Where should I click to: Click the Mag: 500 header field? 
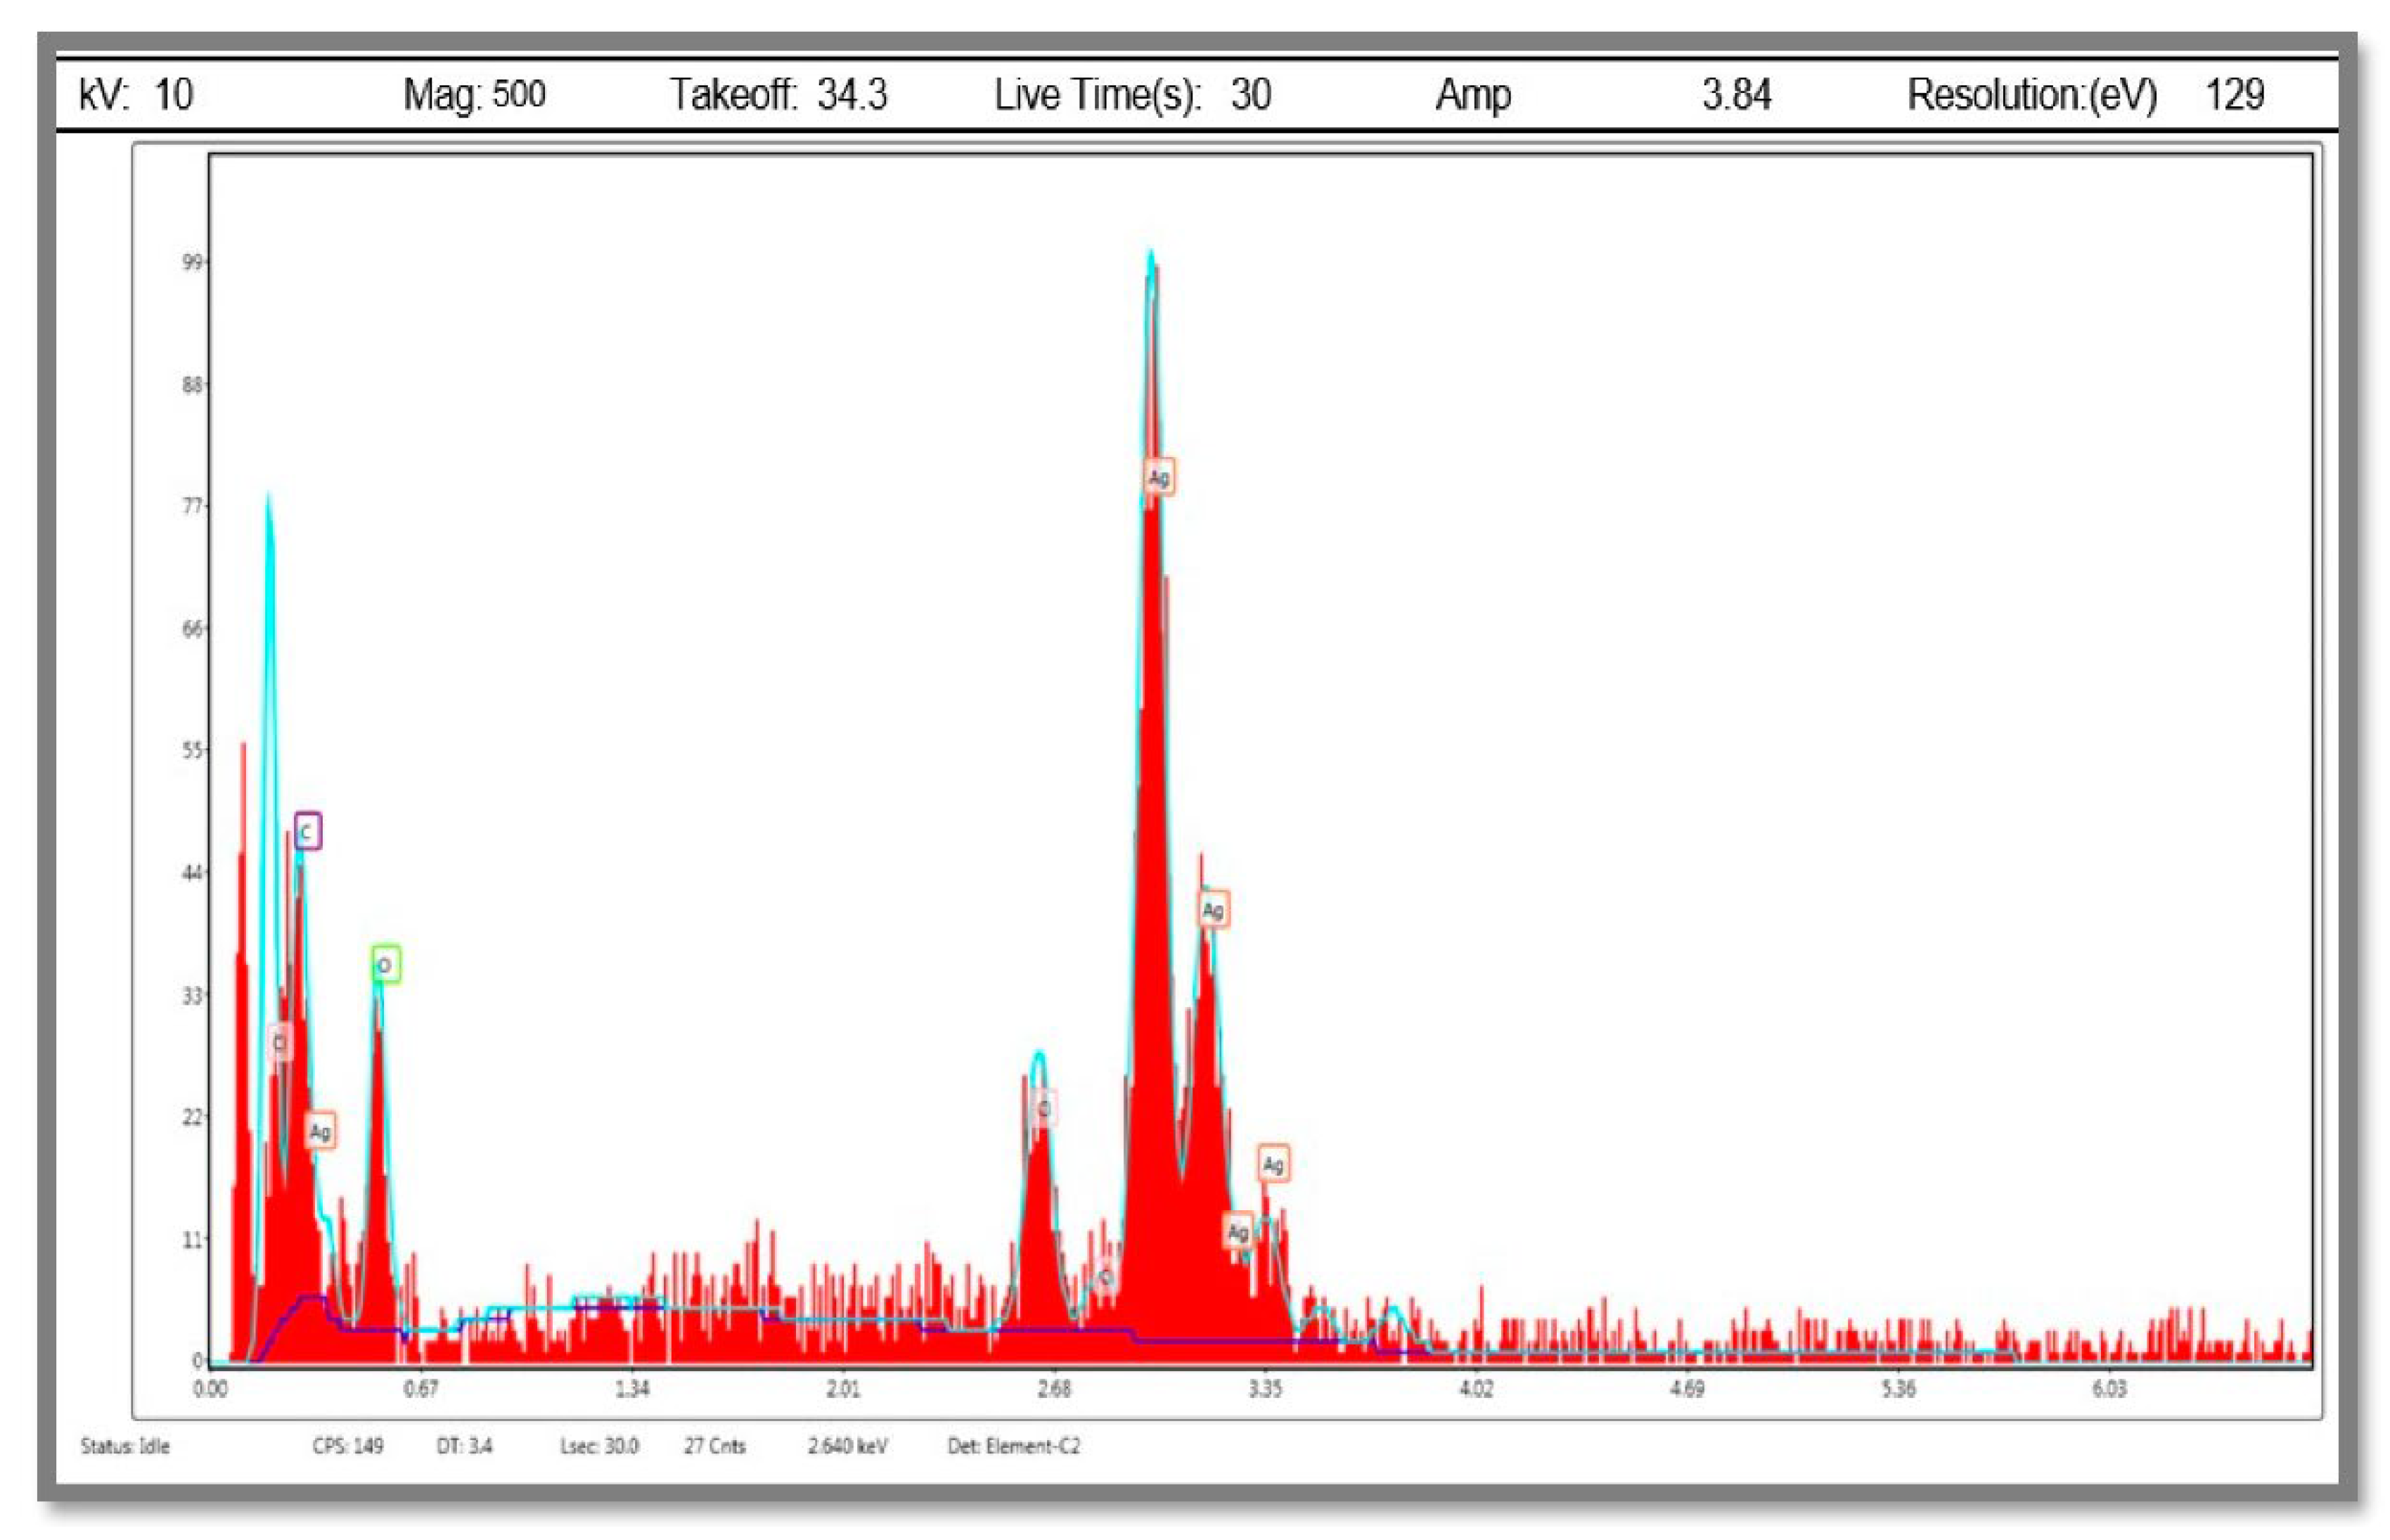(x=474, y=95)
